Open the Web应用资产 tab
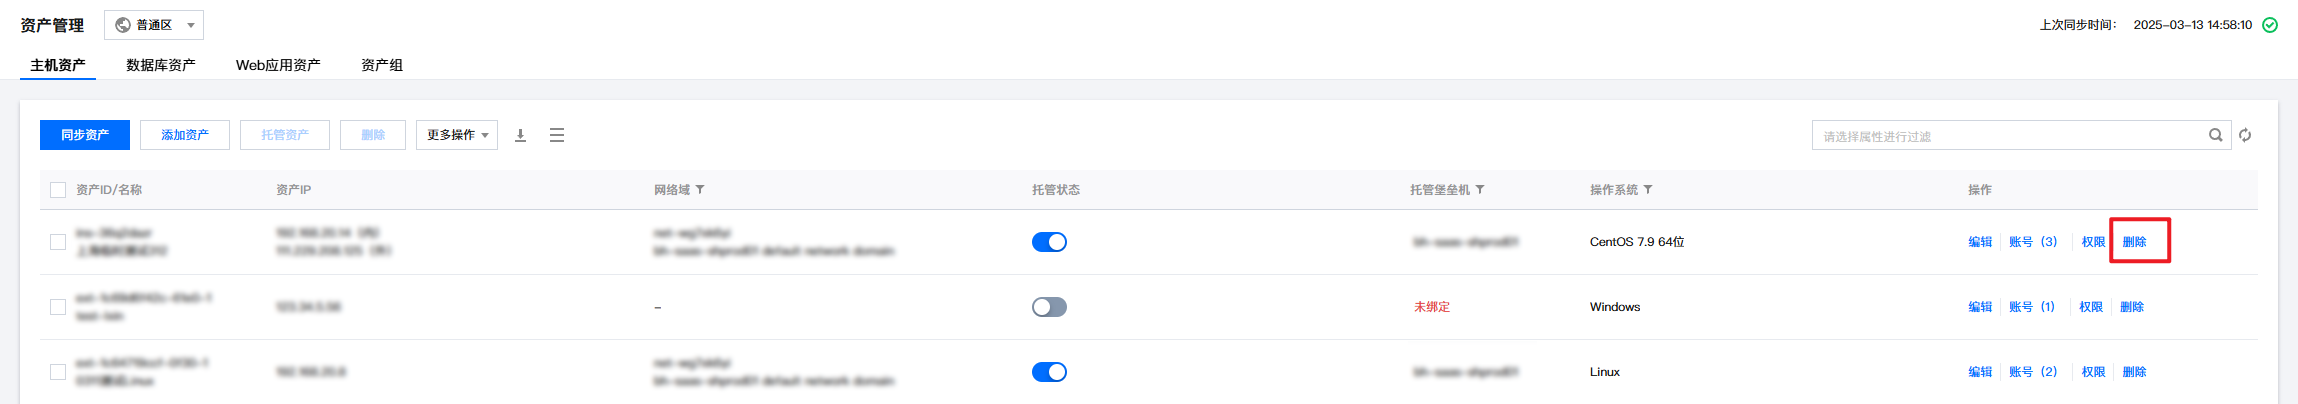 pos(278,65)
